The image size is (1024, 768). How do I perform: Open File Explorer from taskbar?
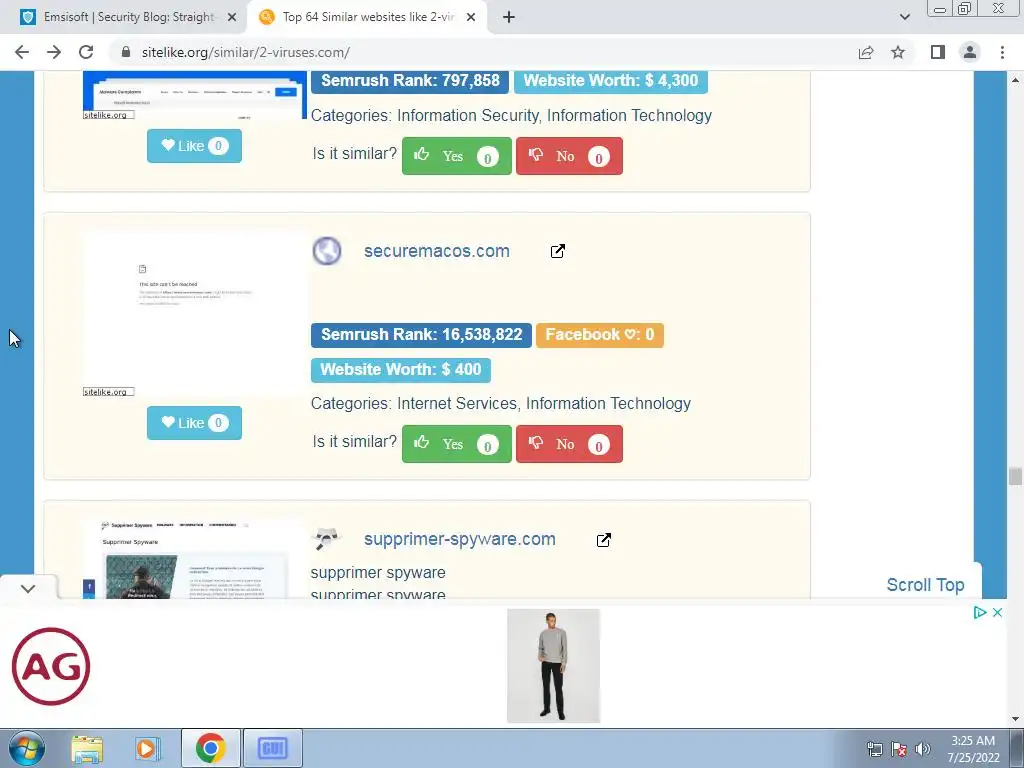point(87,748)
